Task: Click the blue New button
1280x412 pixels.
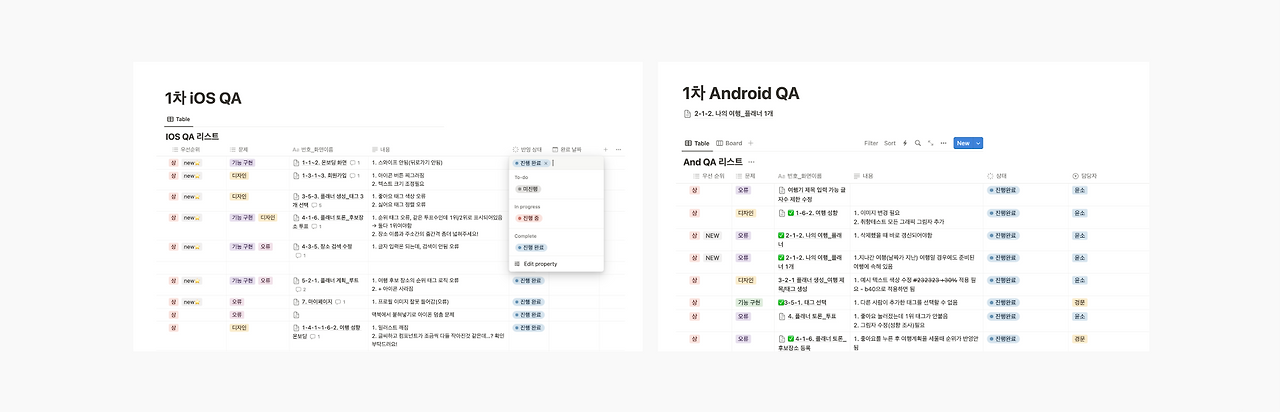Action: coord(963,143)
